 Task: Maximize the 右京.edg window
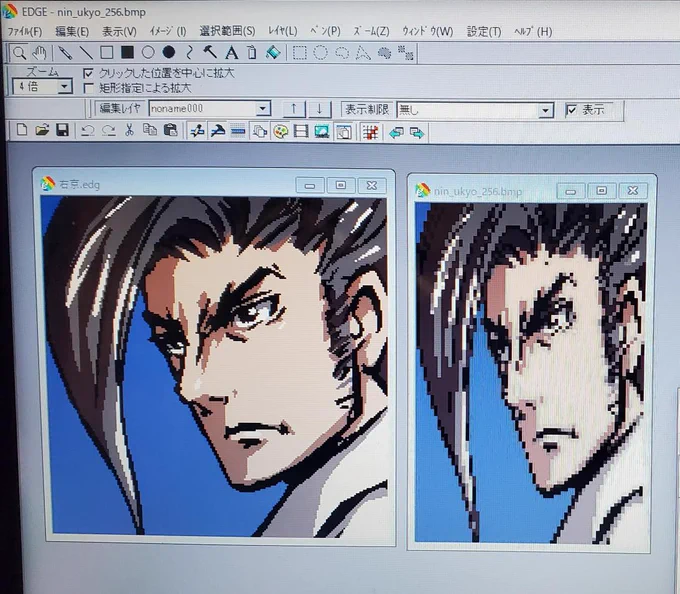(x=340, y=185)
